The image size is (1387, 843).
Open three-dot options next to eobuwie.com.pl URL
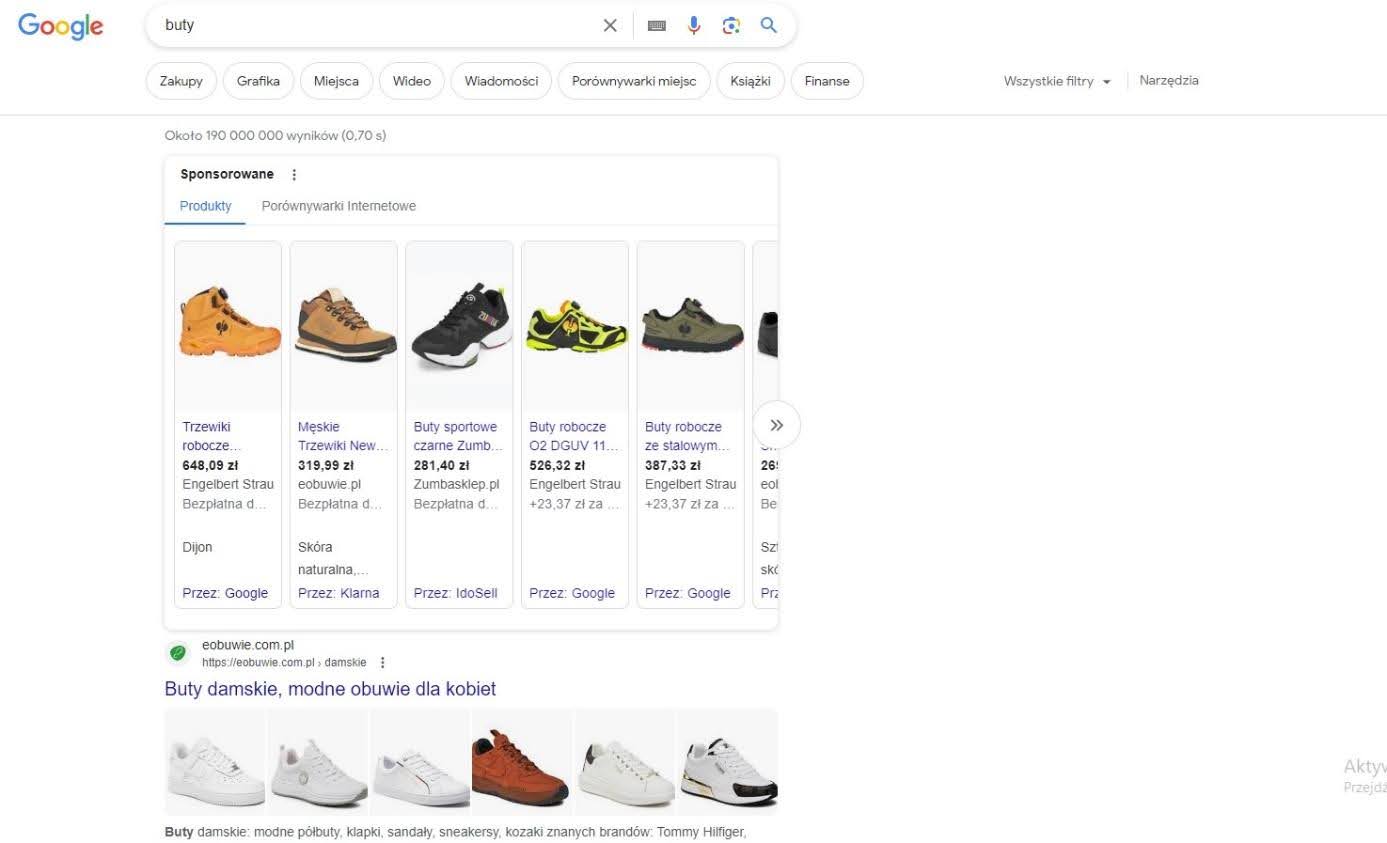click(382, 662)
